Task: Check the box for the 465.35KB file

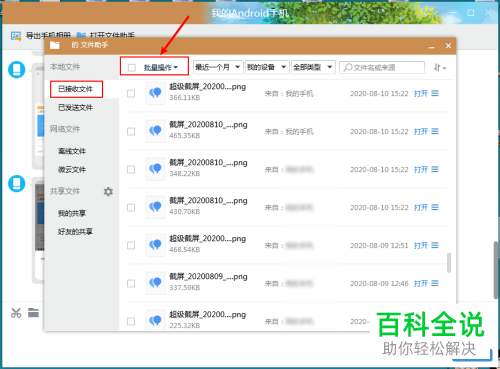Action: 131,132
